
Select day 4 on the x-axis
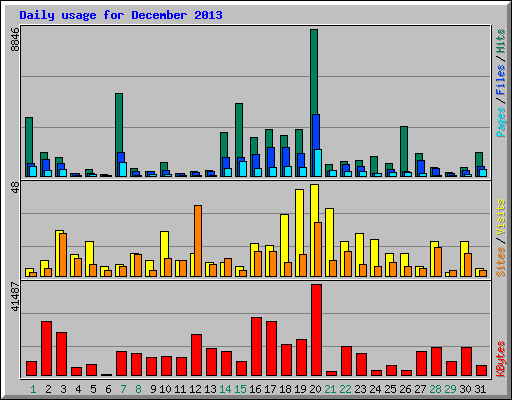[x=78, y=389]
